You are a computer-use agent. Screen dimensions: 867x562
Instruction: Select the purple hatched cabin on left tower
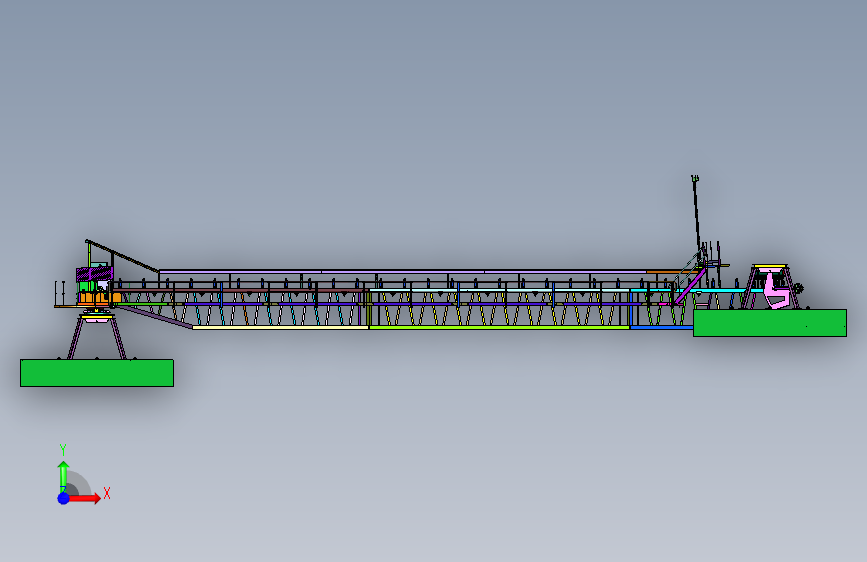click(x=95, y=273)
